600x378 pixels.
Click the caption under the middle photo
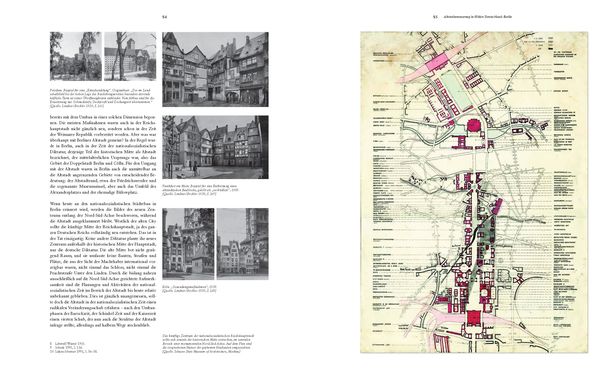(x=201, y=189)
